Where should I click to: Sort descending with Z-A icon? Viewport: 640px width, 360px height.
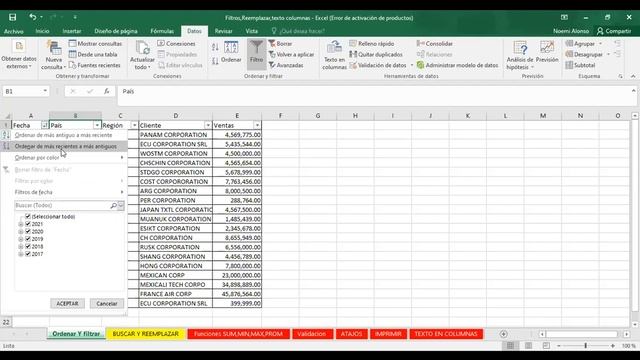click(x=215, y=61)
